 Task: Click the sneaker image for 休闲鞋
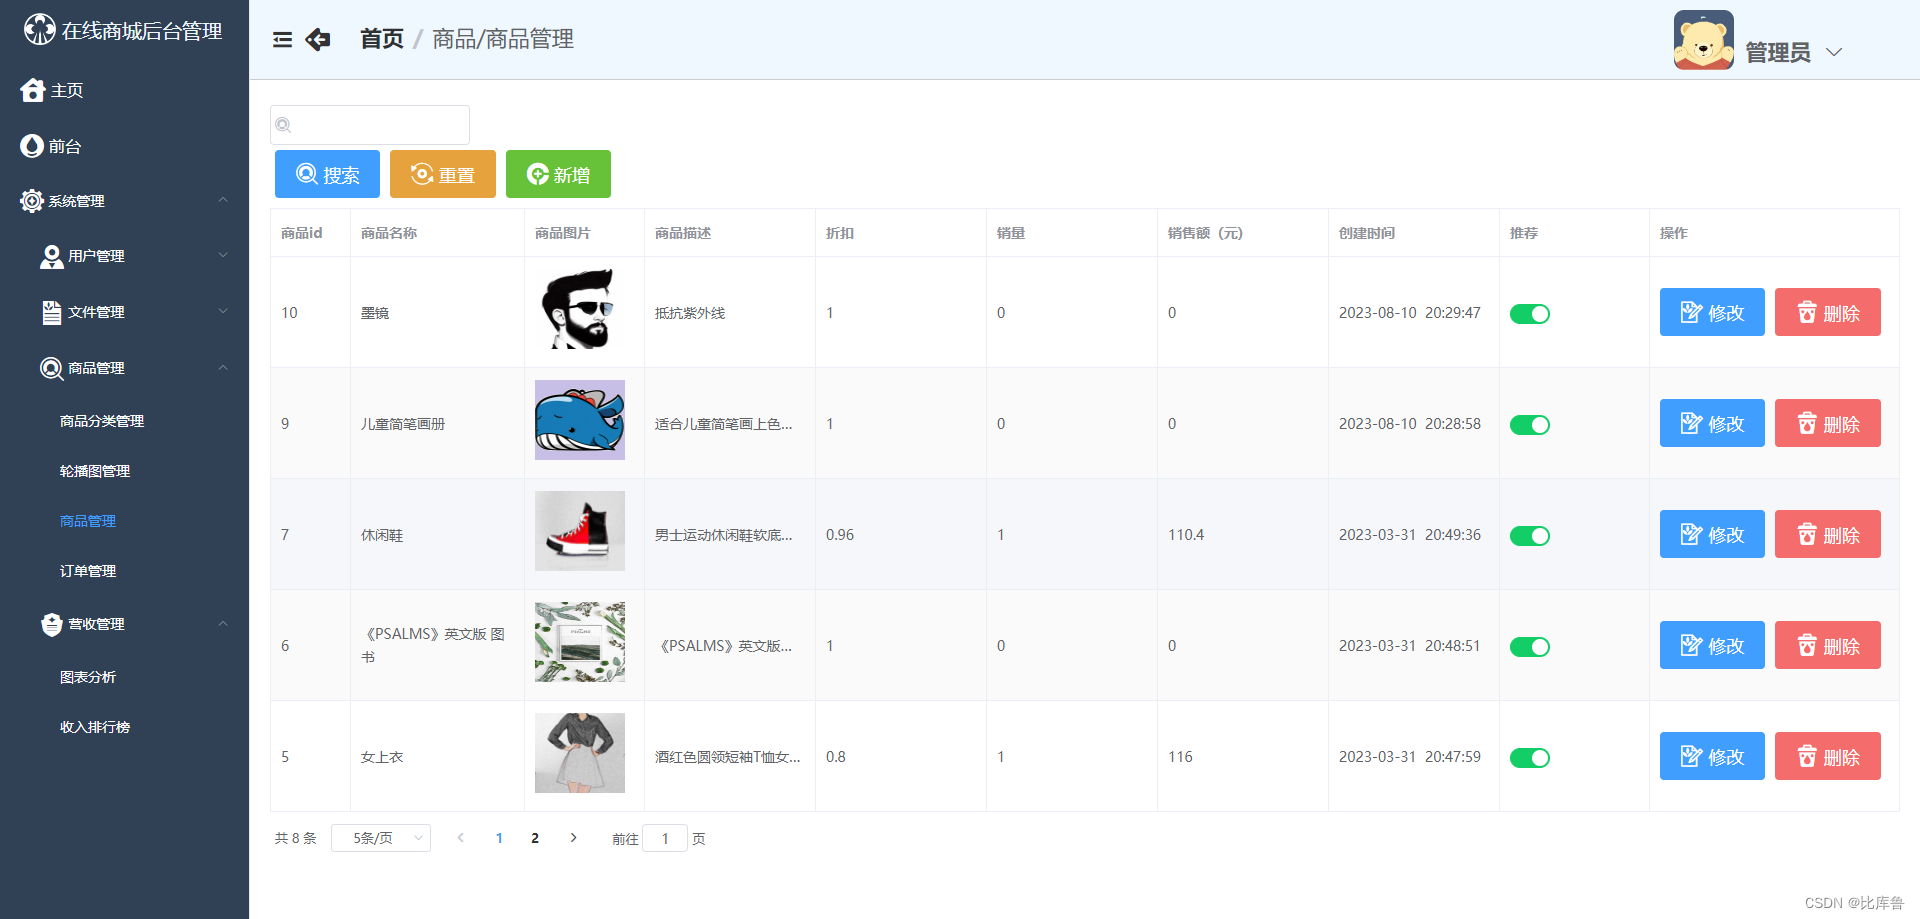click(580, 531)
